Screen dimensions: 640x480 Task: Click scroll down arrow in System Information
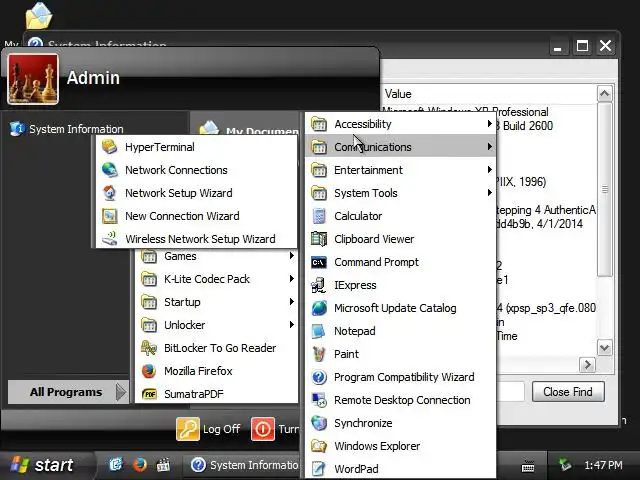(604, 348)
